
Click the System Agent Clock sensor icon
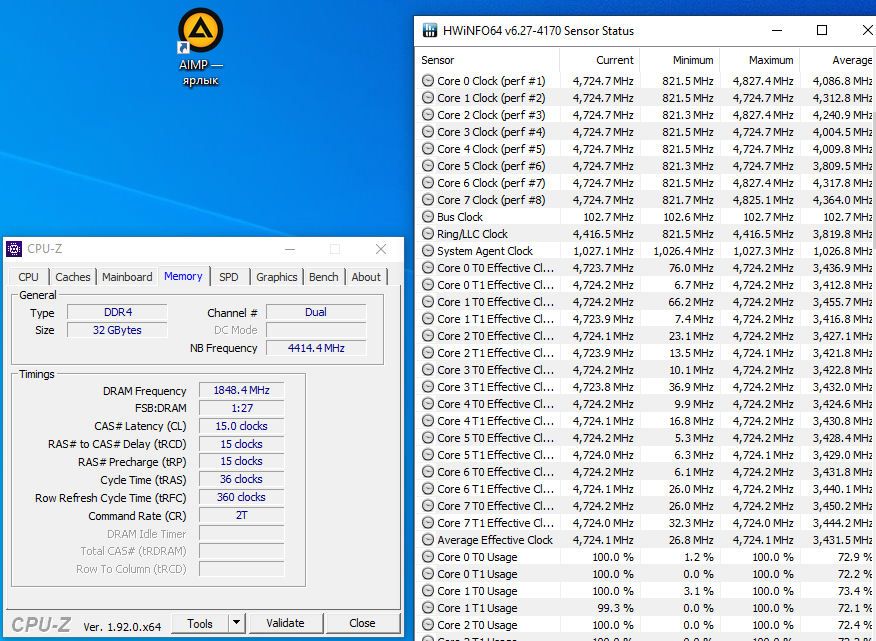(x=428, y=251)
